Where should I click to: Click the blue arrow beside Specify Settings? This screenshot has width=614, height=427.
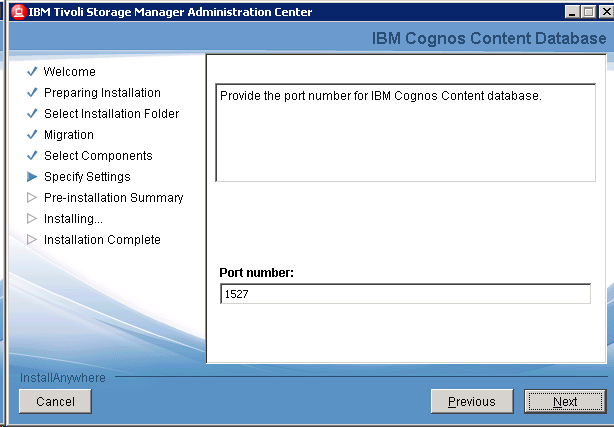32,177
